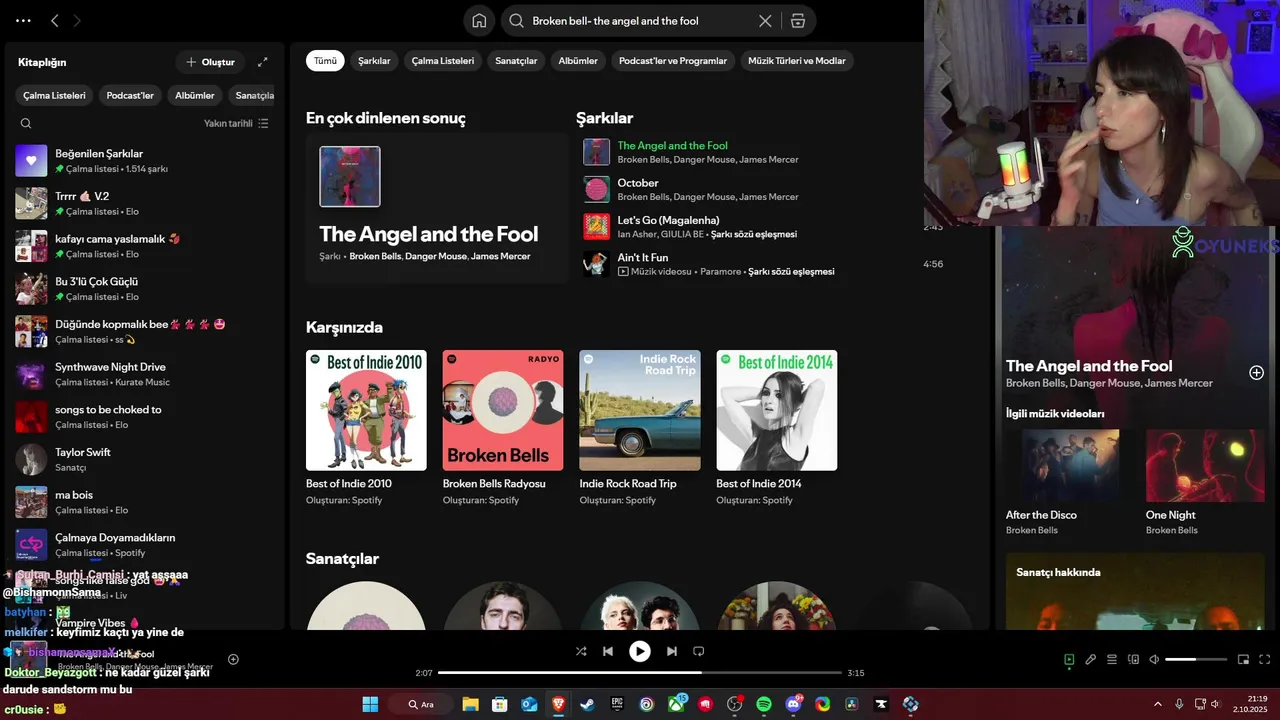Add current track to Liked Songs in player bar

point(233,659)
